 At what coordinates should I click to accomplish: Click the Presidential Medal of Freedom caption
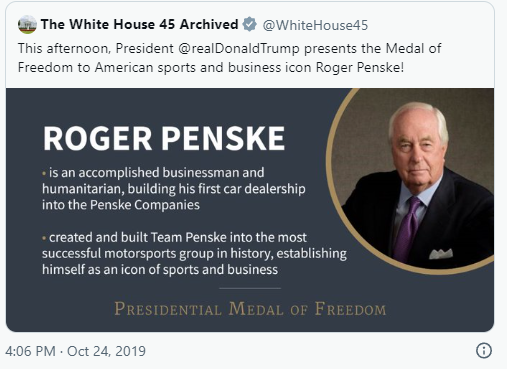coord(250,309)
